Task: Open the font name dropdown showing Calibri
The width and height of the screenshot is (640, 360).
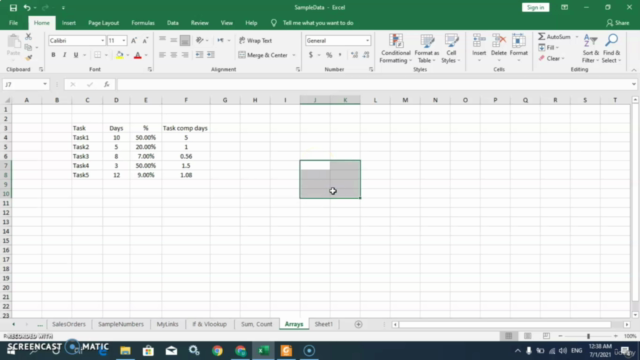Action: coord(102,40)
